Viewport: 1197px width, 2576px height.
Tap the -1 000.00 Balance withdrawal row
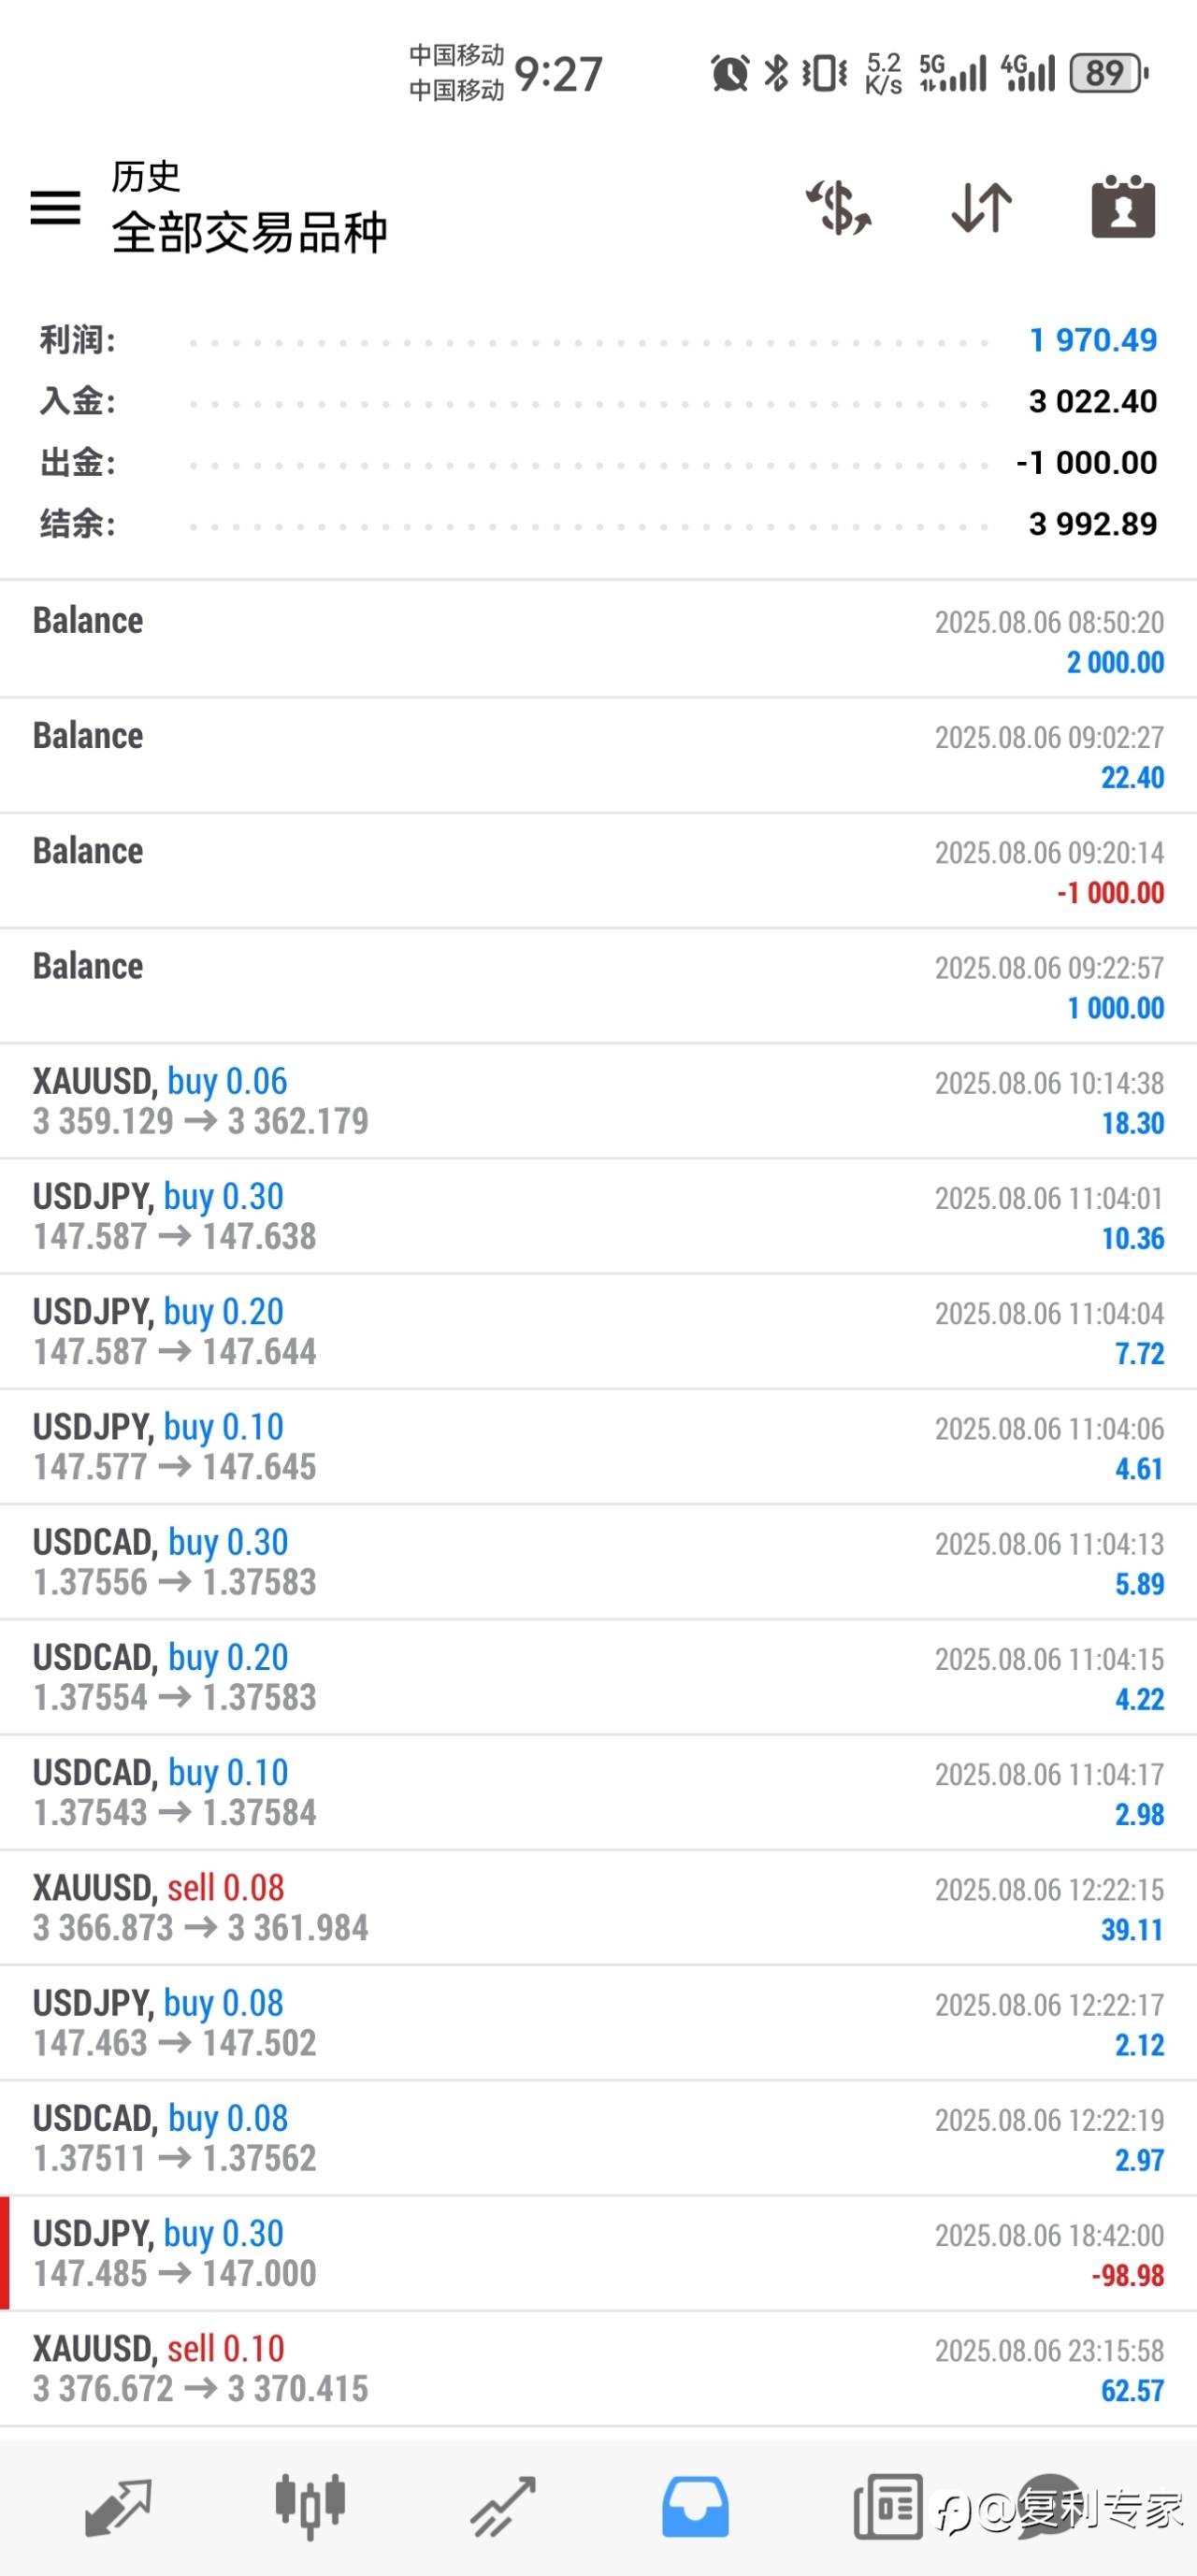coord(598,871)
